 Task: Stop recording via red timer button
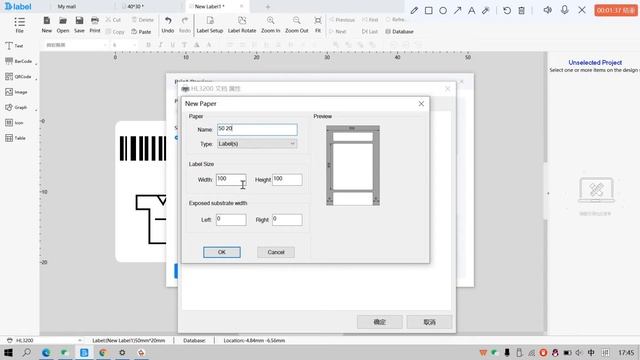click(x=616, y=10)
